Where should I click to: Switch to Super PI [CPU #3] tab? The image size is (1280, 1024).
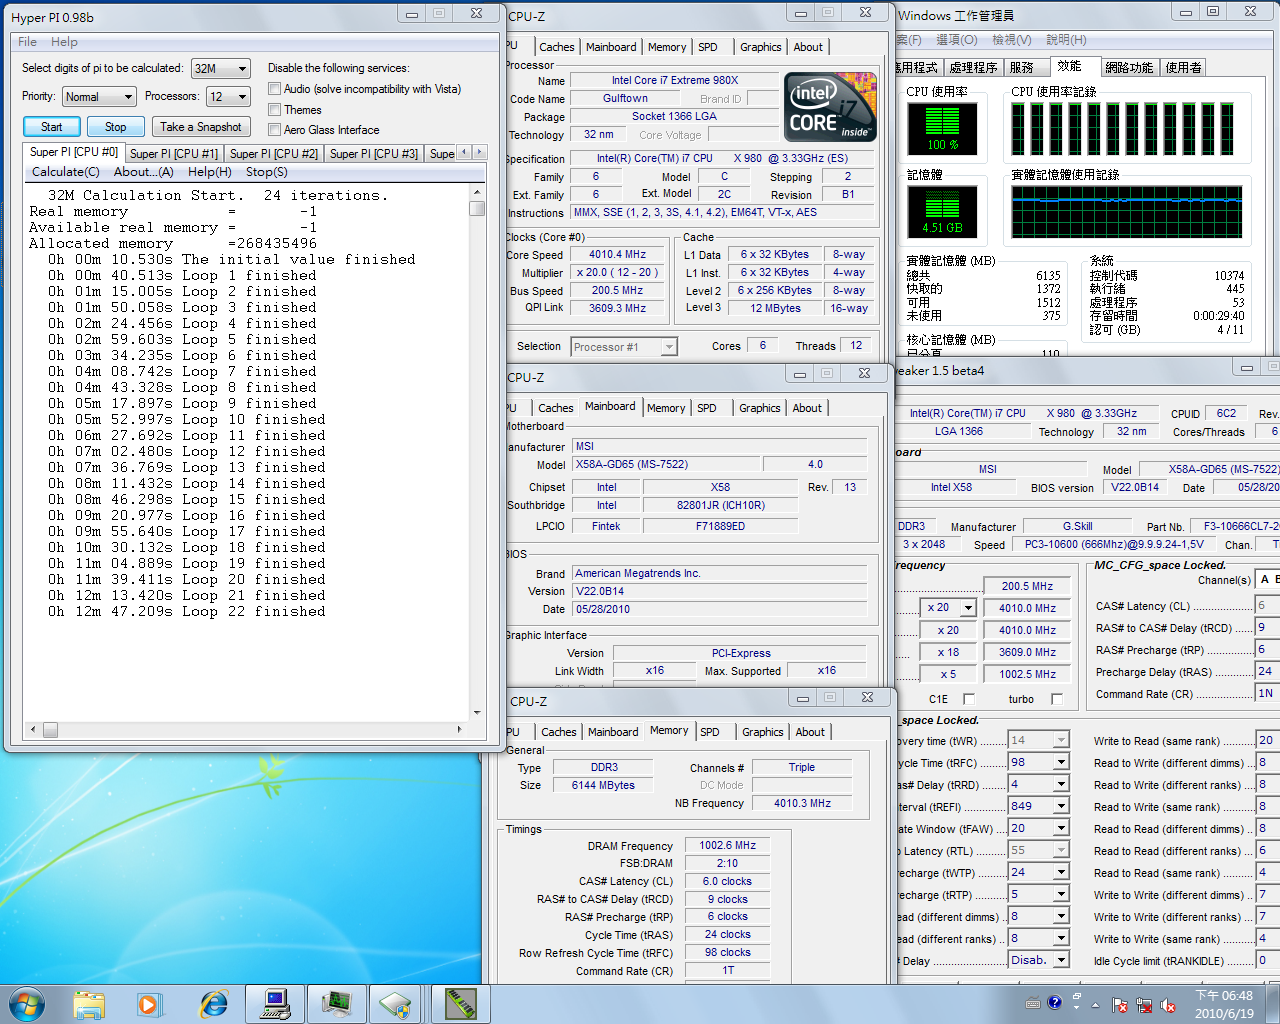374,154
